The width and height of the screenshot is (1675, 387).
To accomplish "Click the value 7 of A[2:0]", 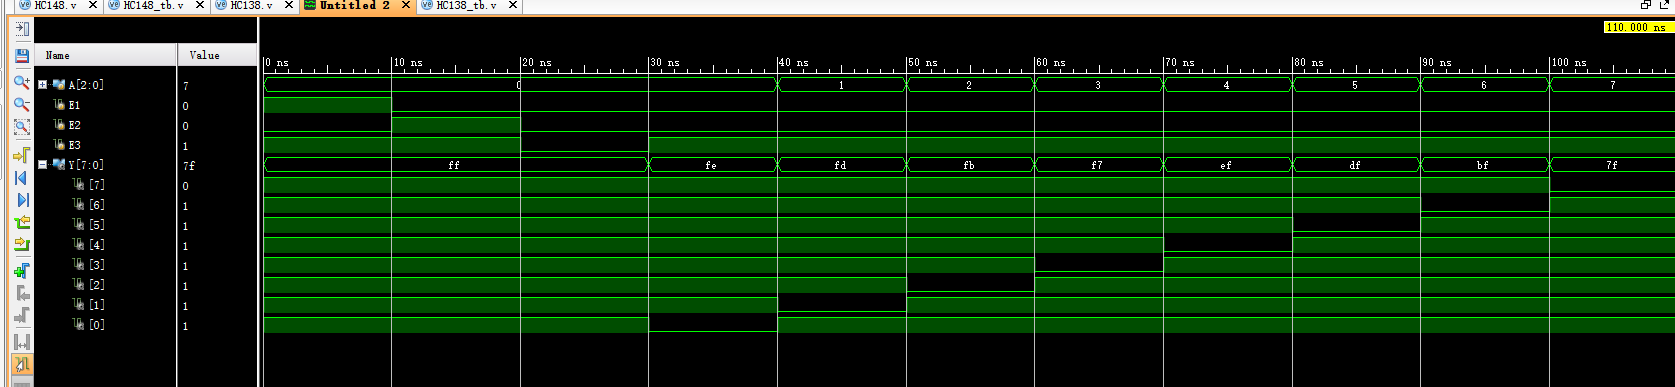I will coord(186,86).
